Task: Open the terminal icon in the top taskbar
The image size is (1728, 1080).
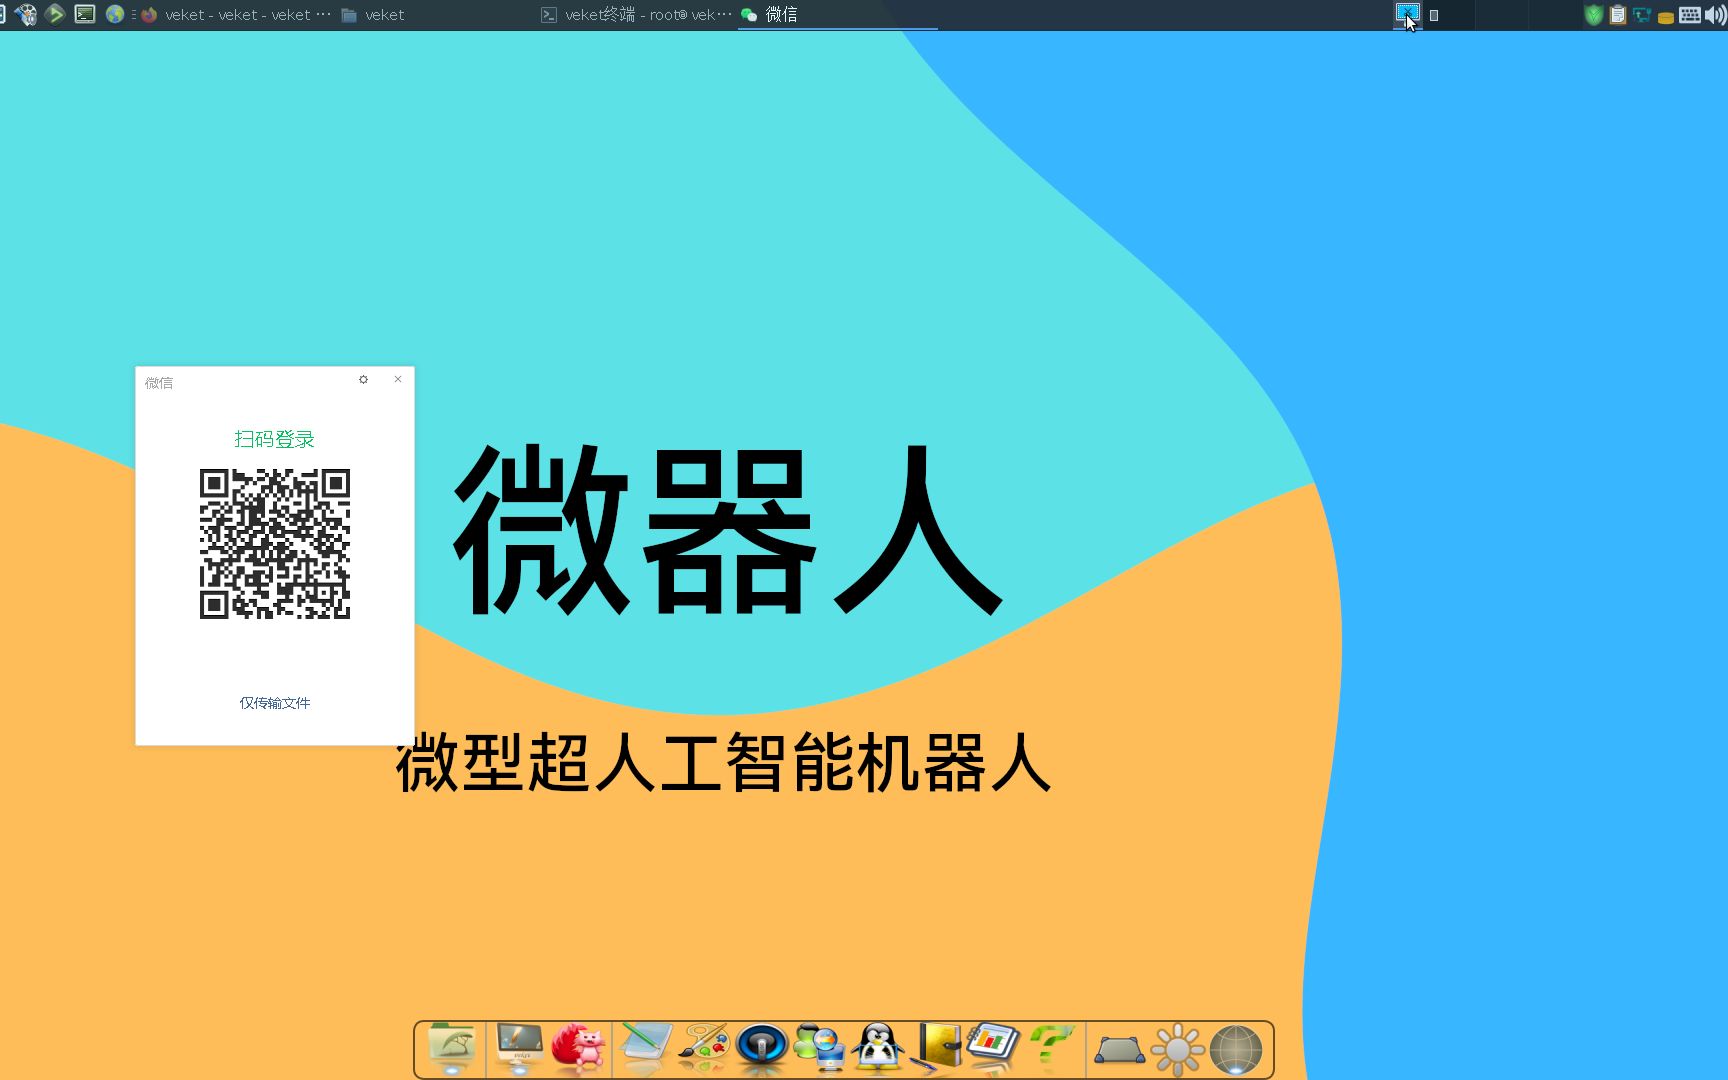Action: (x=84, y=14)
